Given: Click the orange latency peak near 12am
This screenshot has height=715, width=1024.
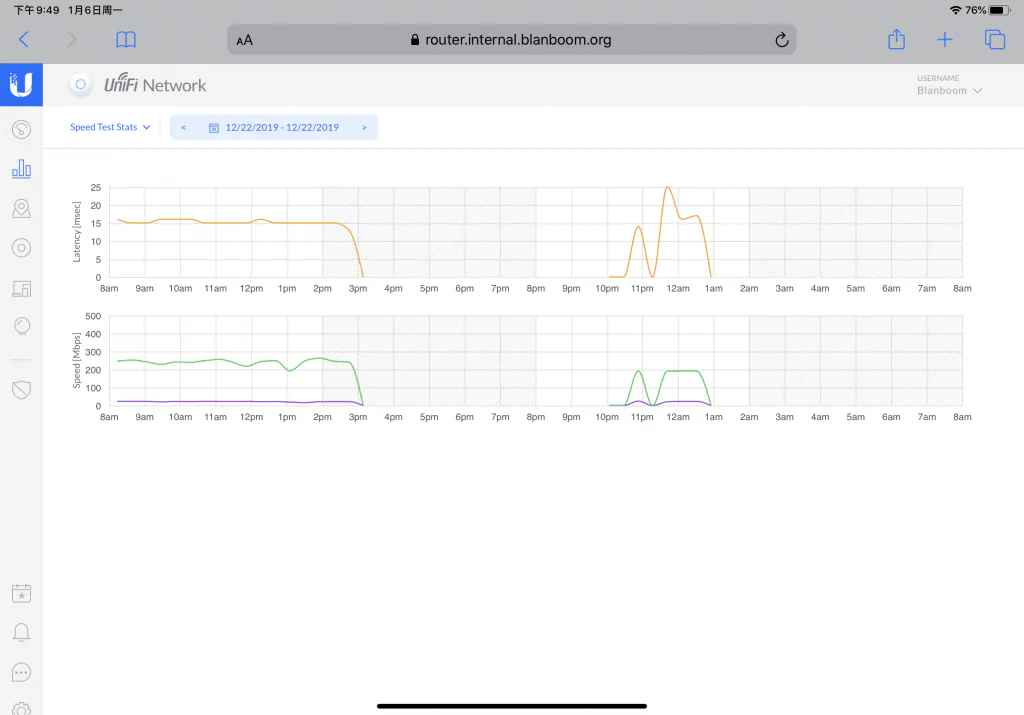Looking at the screenshot, I should pyautogui.click(x=667, y=187).
